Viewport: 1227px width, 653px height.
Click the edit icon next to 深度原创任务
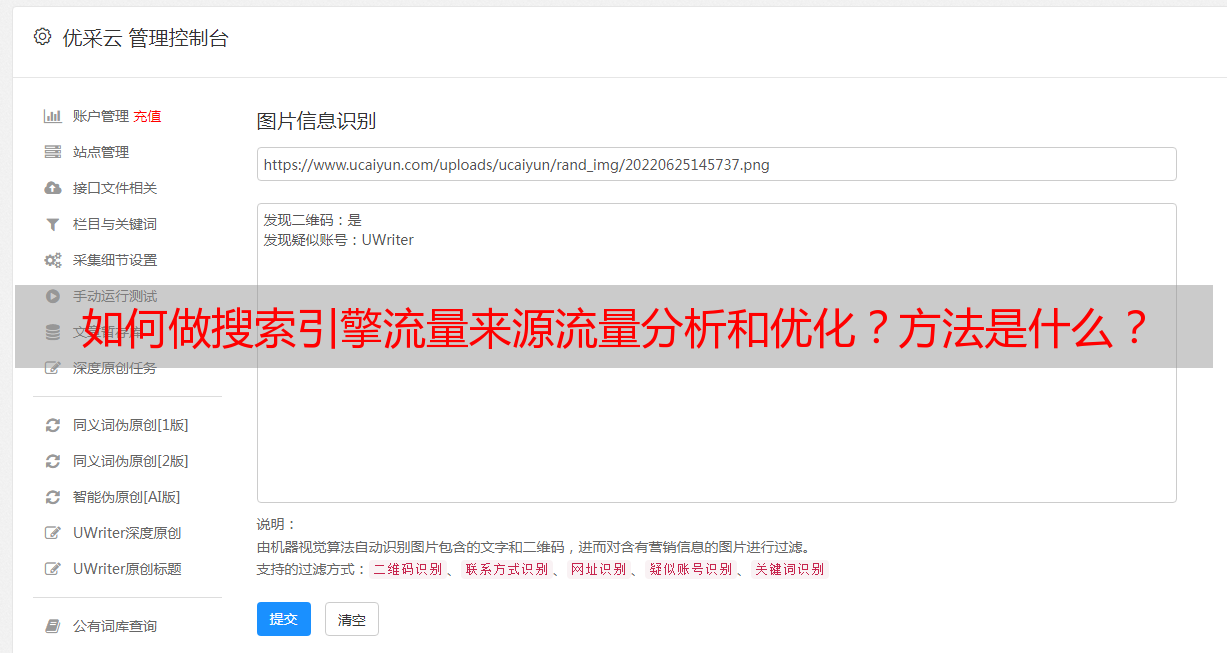(x=53, y=368)
